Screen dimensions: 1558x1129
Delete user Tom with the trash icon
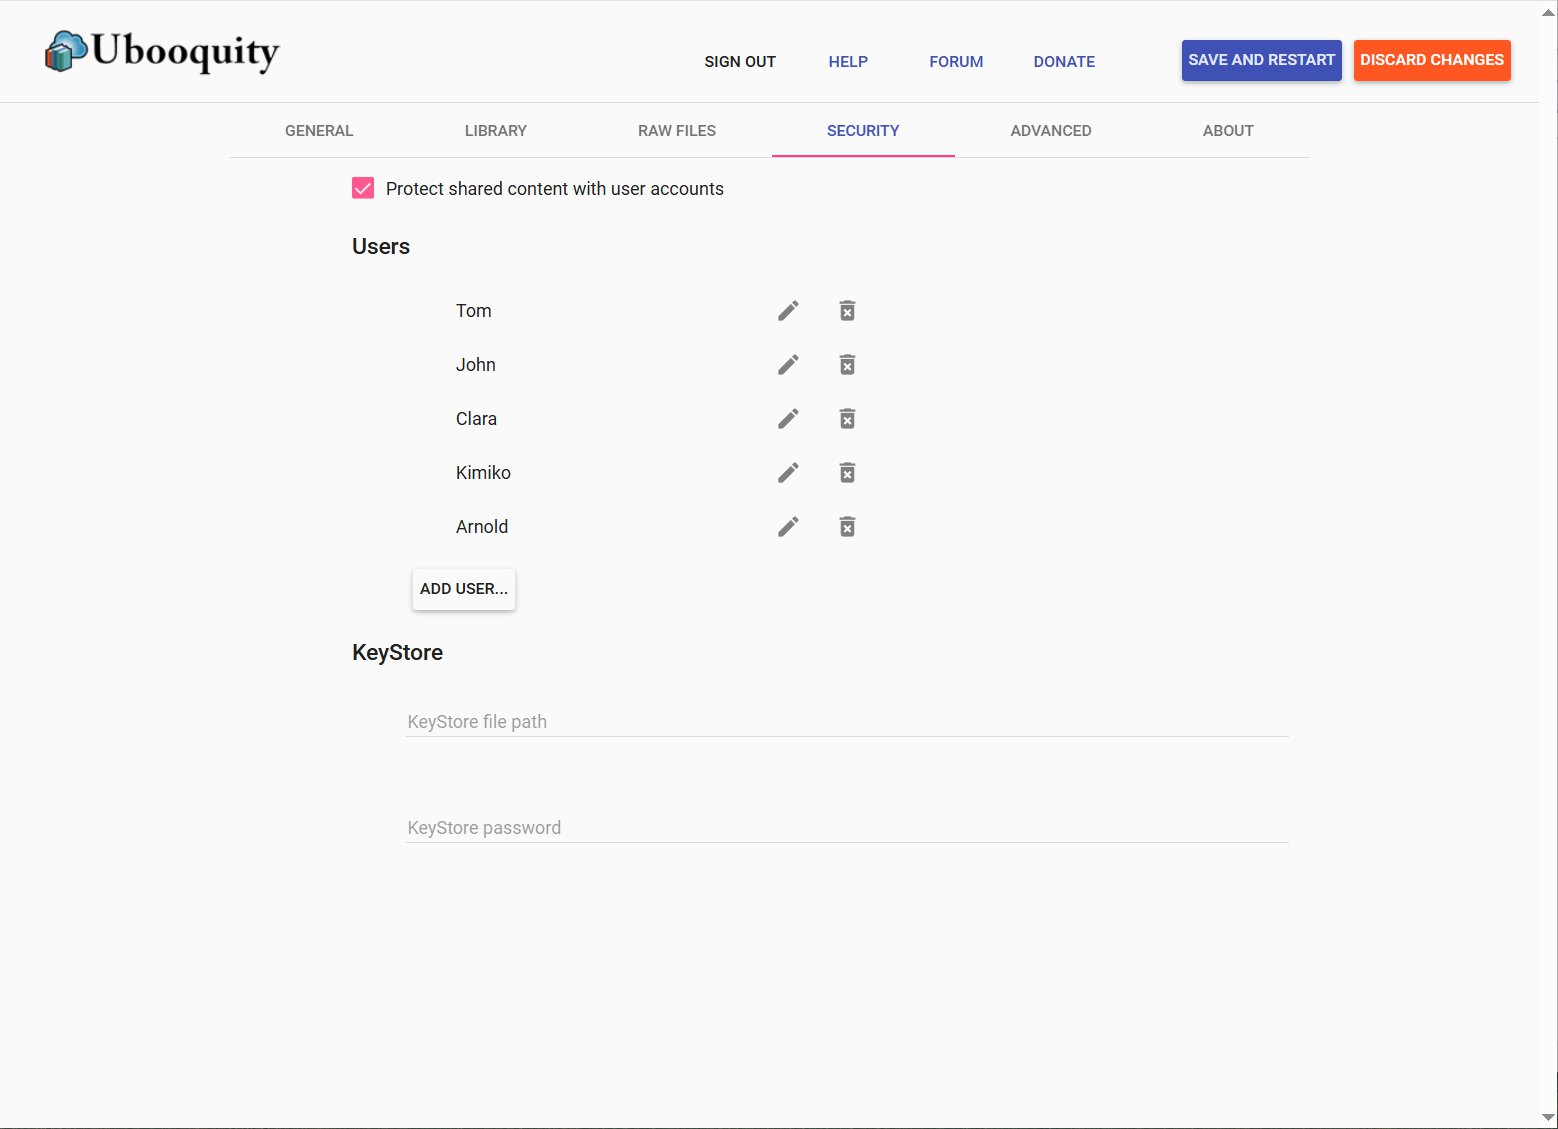847,311
